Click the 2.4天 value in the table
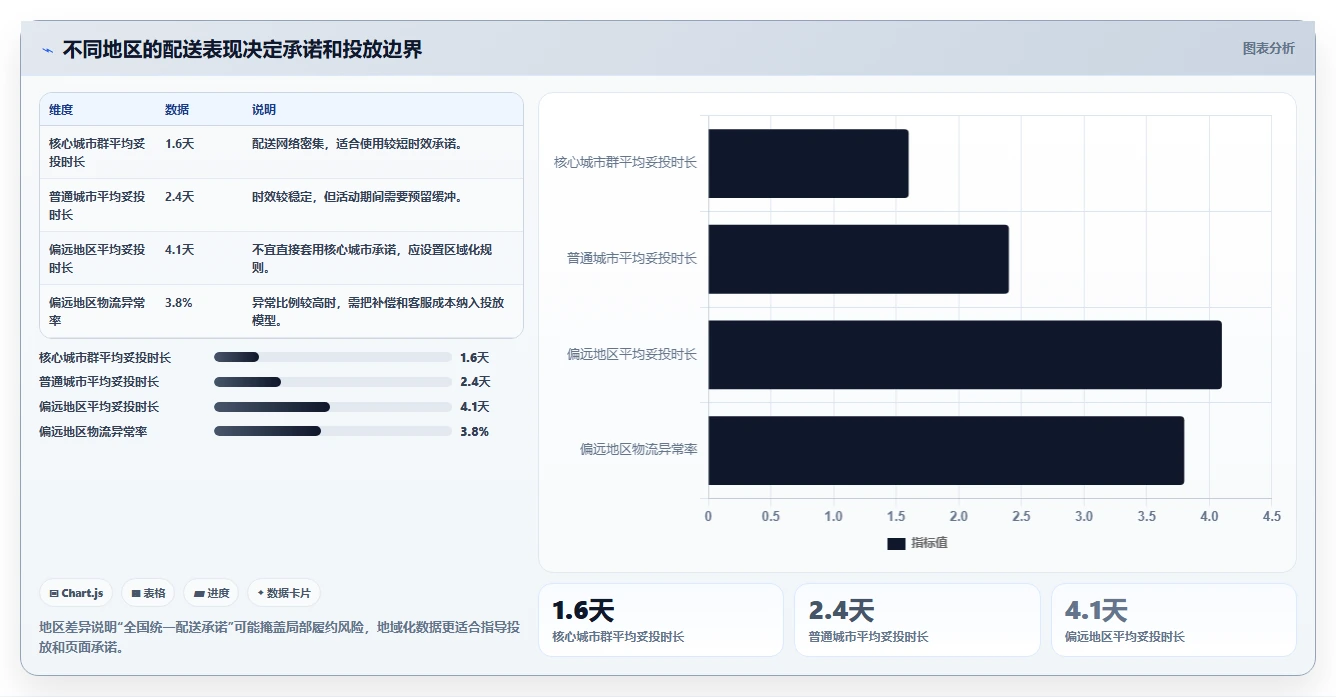This screenshot has height=697, width=1336. coord(180,197)
